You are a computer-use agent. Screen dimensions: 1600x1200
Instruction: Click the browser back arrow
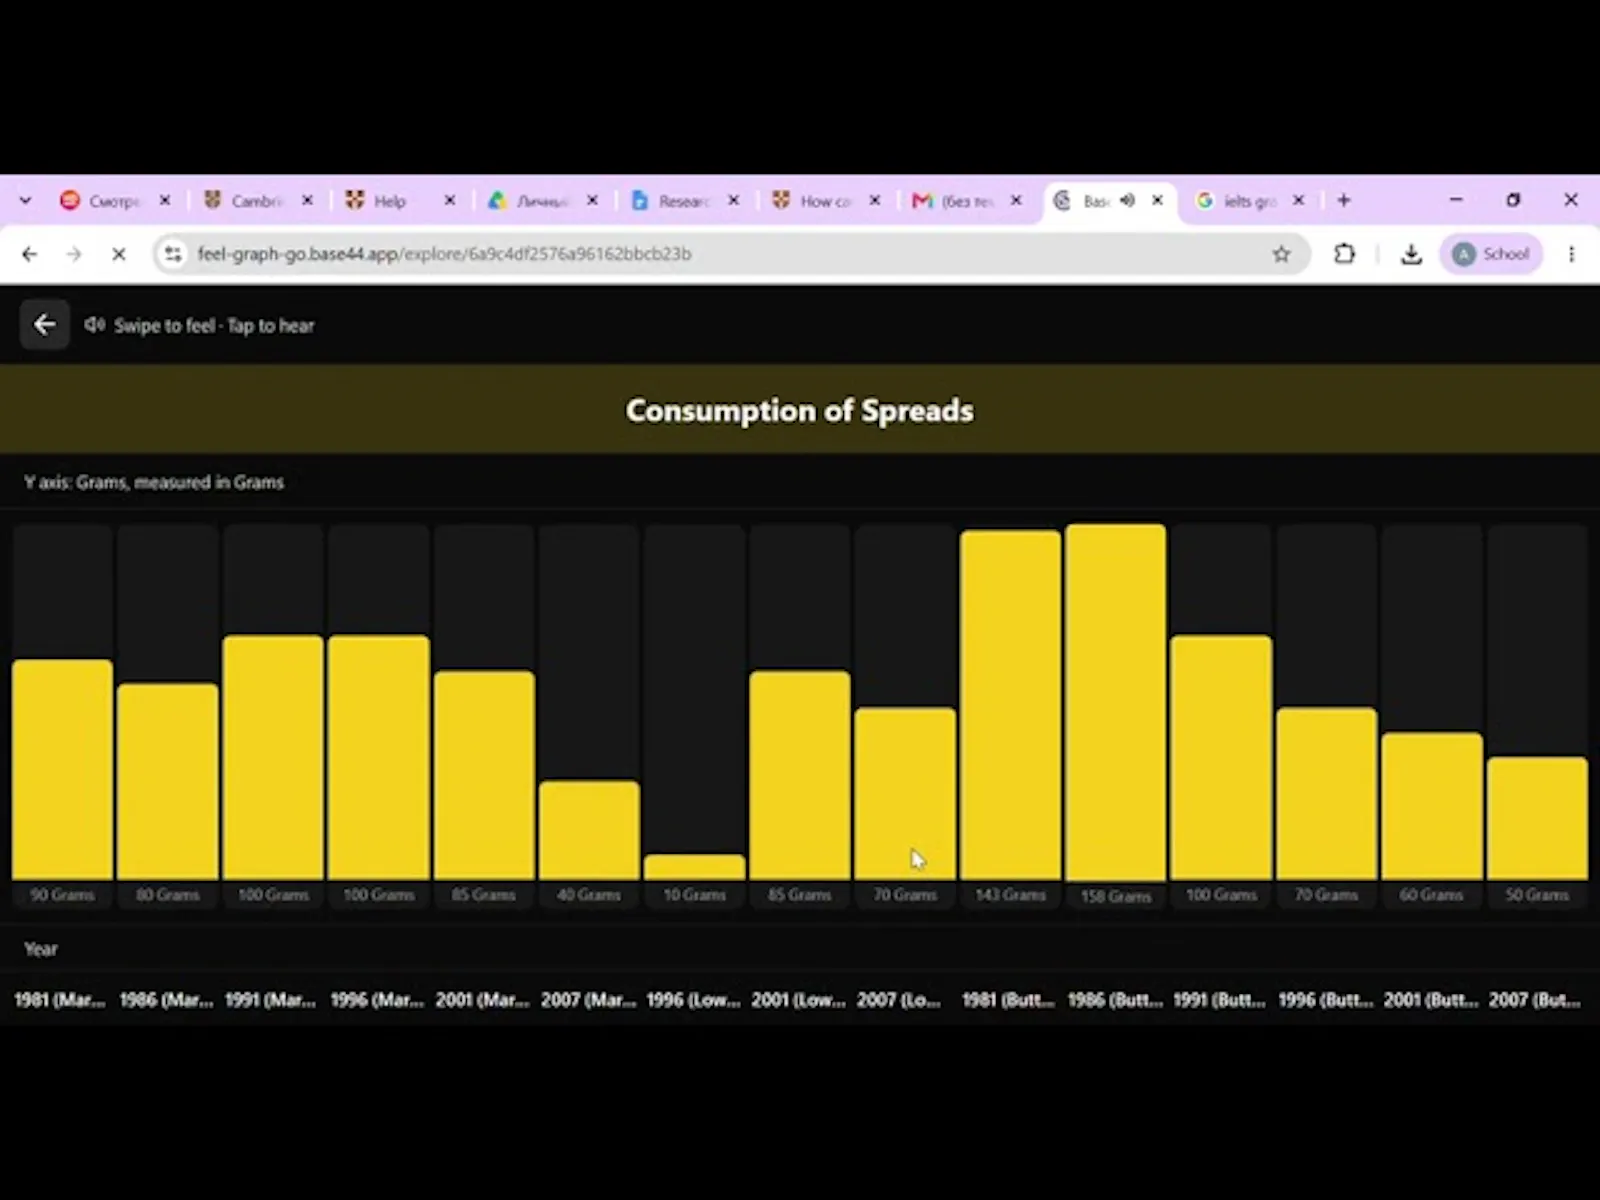(29, 254)
